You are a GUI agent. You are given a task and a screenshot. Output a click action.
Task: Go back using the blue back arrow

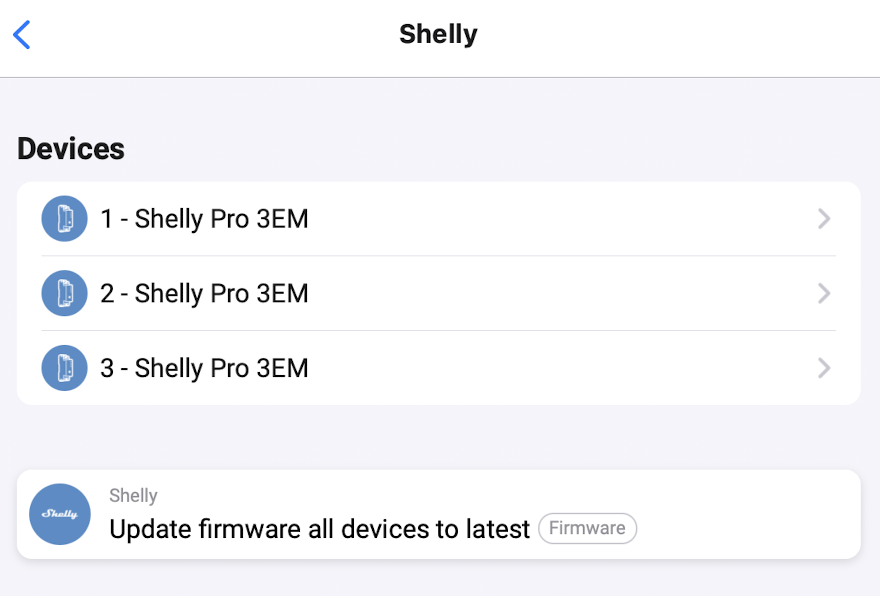(22, 35)
